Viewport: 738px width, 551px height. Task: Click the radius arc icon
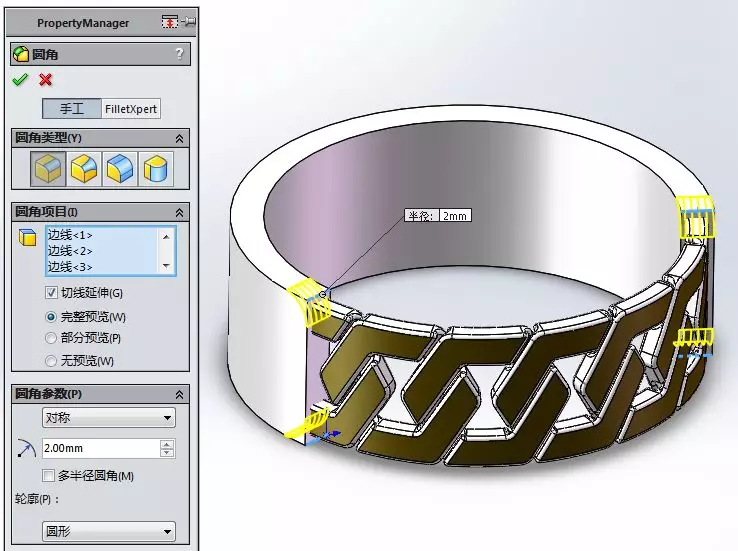[26, 448]
